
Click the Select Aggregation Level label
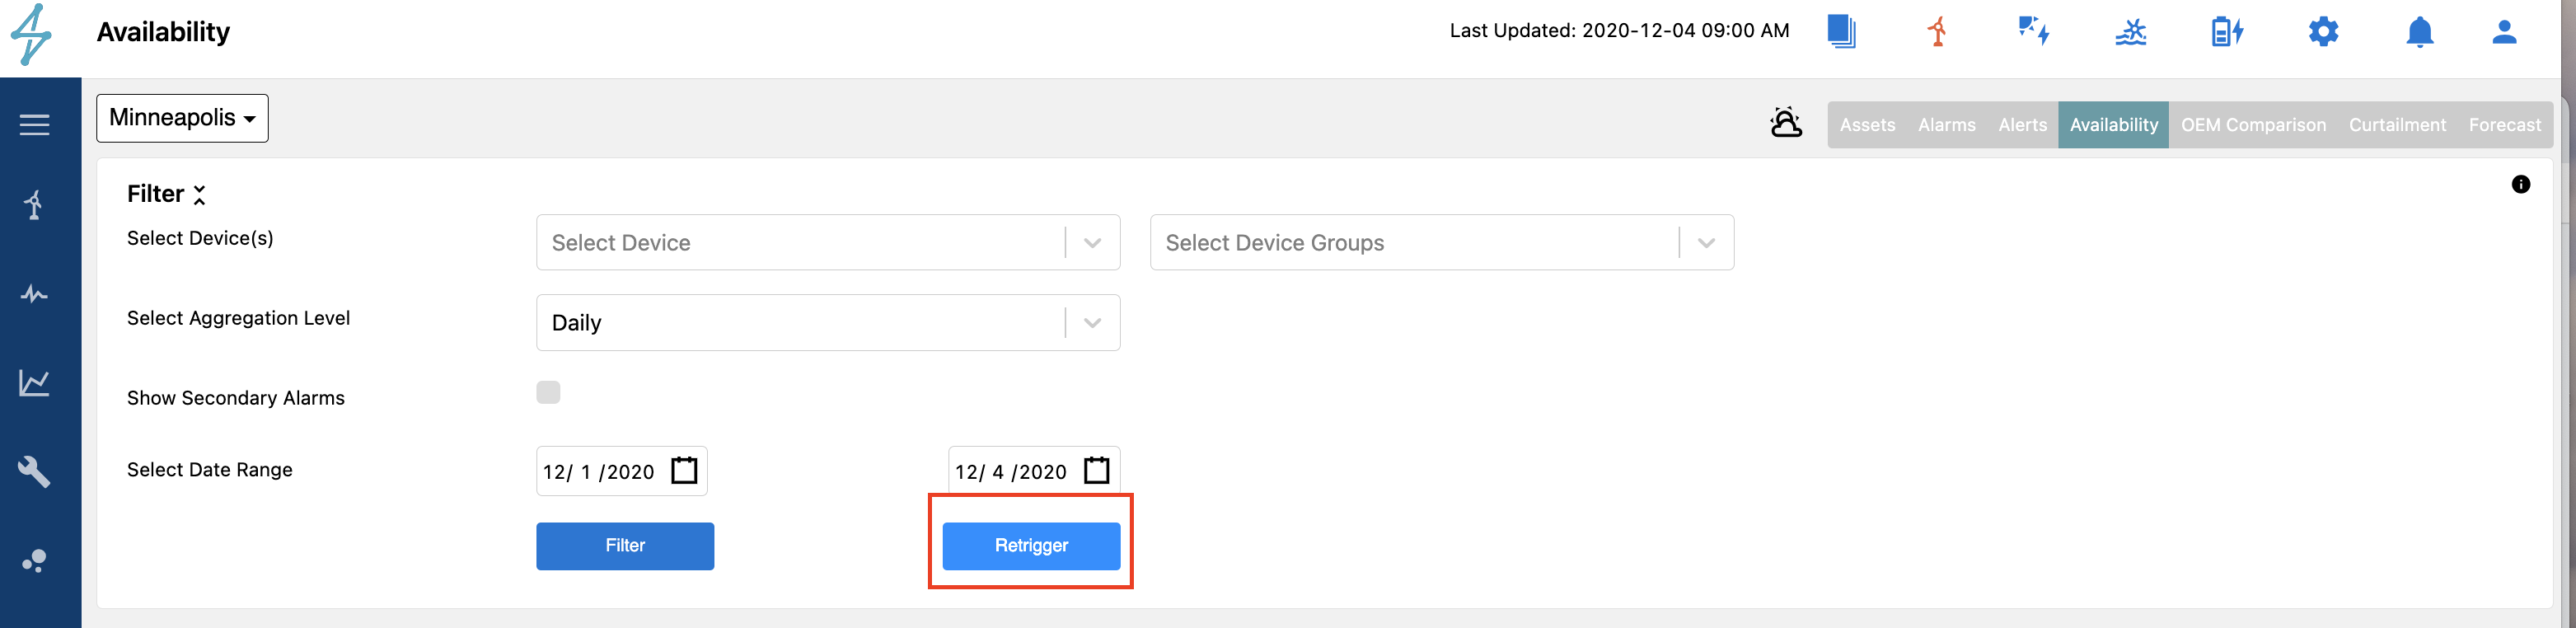(x=238, y=318)
